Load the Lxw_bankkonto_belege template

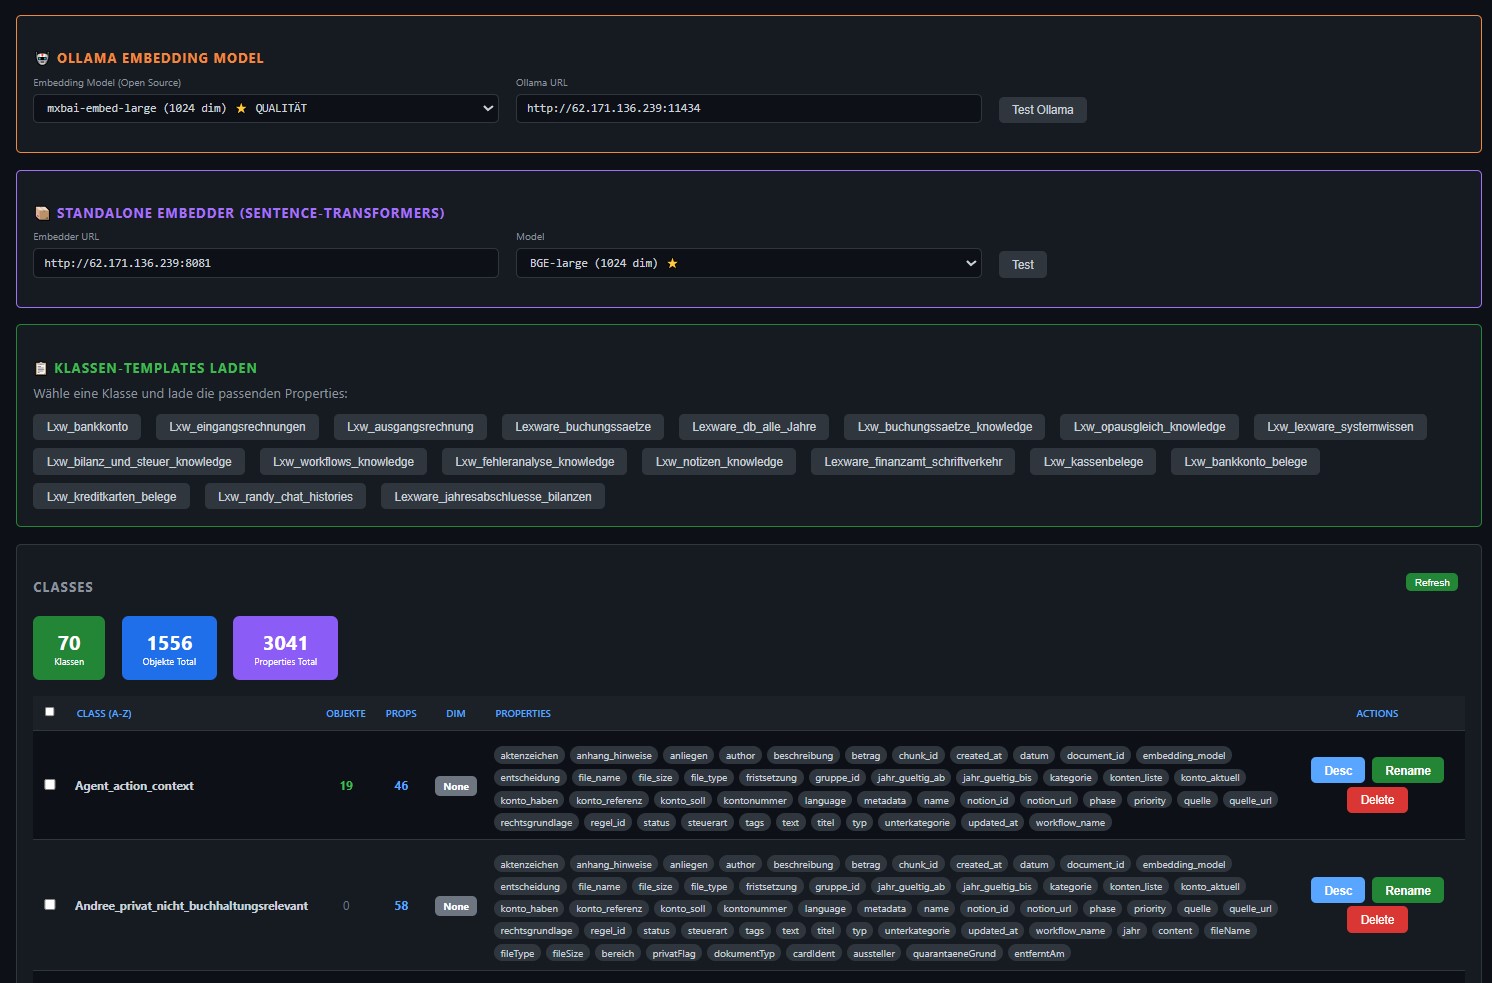click(1246, 462)
